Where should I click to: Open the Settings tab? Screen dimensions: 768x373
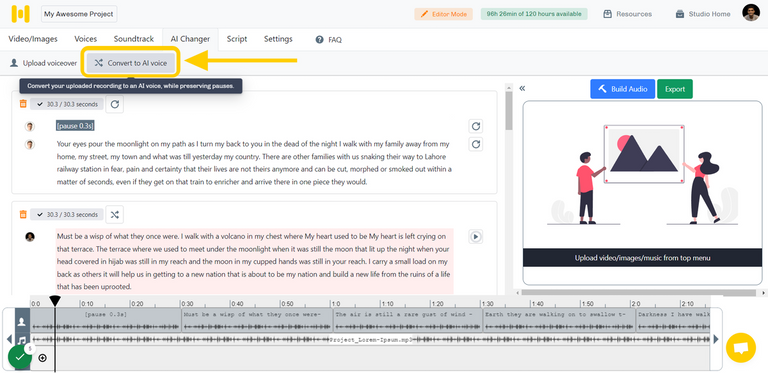point(278,39)
